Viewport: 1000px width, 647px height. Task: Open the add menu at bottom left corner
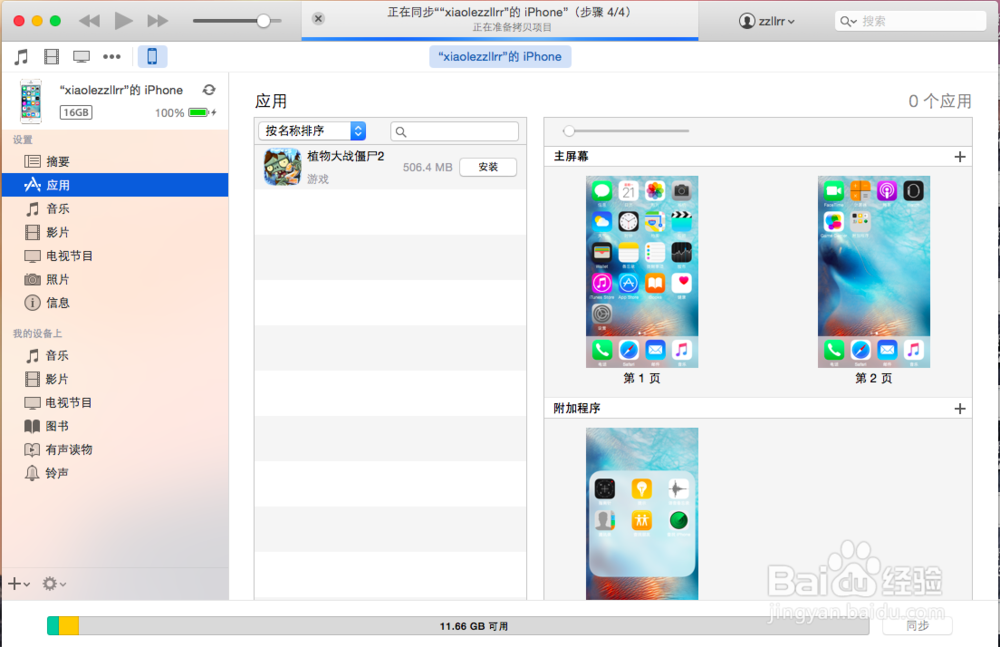pyautogui.click(x=16, y=584)
